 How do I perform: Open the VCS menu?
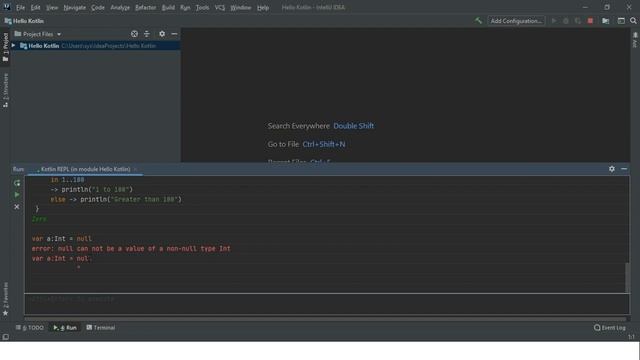(x=220, y=7)
